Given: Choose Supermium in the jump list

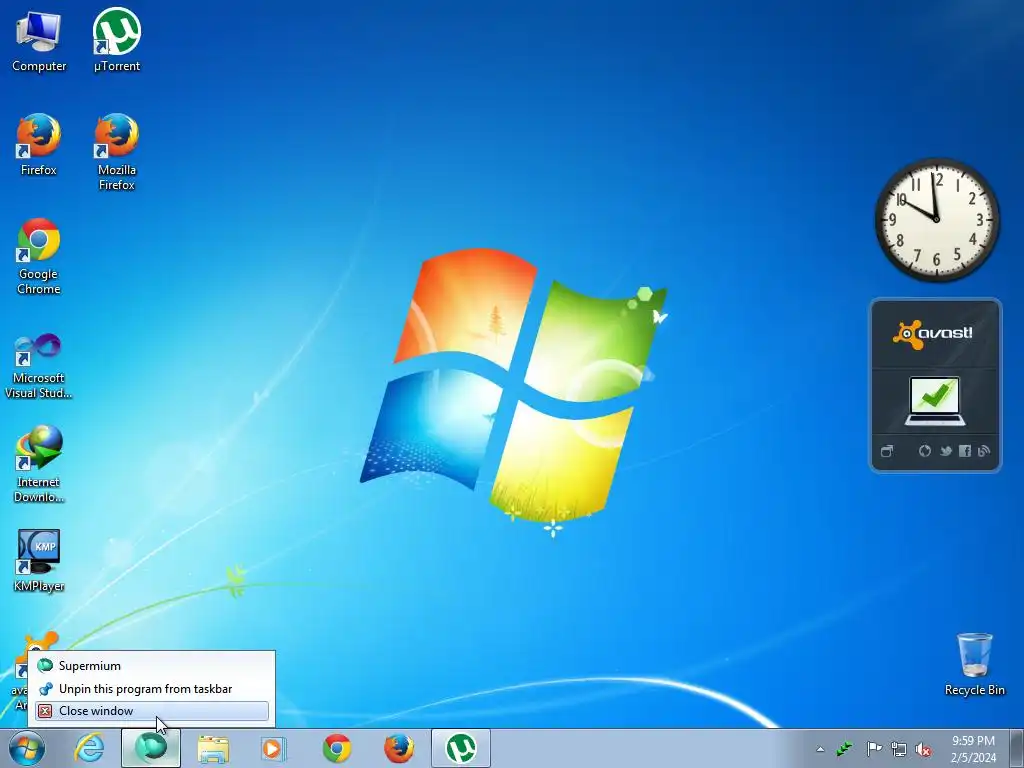Looking at the screenshot, I should [x=152, y=666].
